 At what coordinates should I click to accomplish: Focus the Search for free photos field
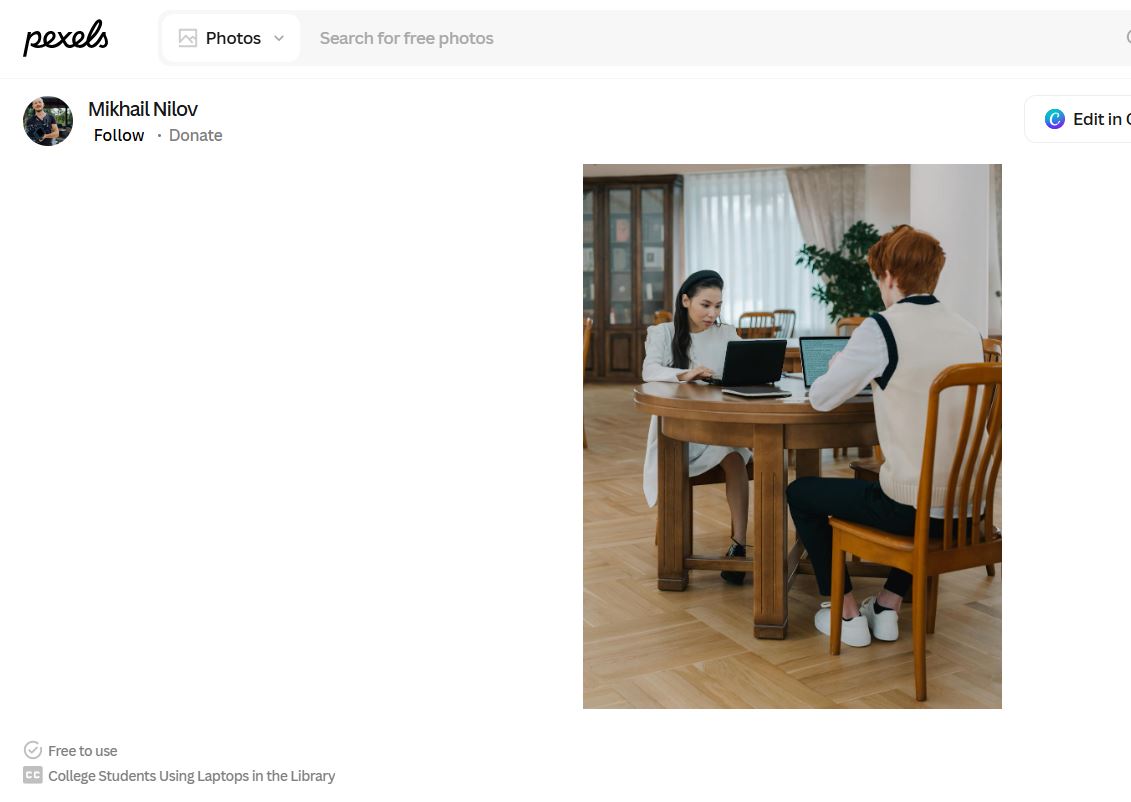[714, 38]
